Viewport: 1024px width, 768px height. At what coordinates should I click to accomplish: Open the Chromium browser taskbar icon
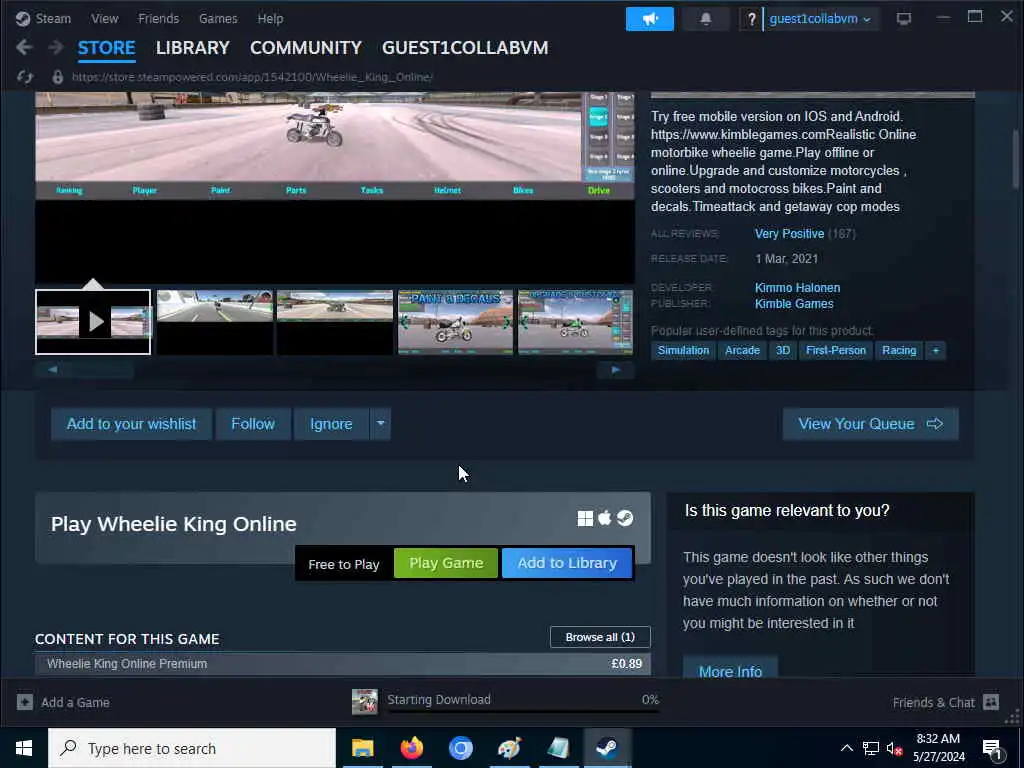[460, 748]
